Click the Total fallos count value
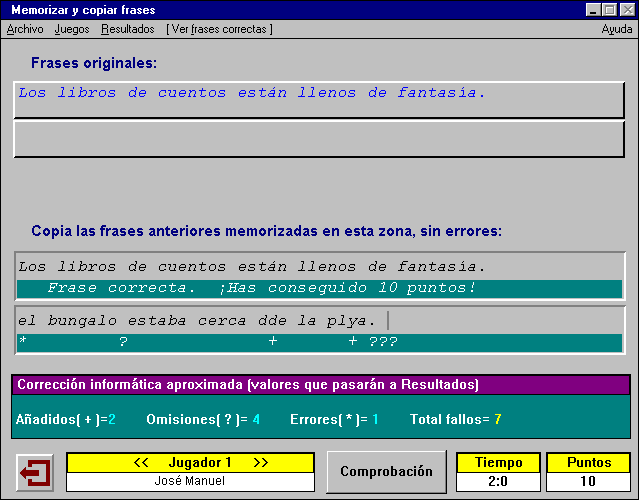This screenshot has width=639, height=500. click(x=497, y=419)
